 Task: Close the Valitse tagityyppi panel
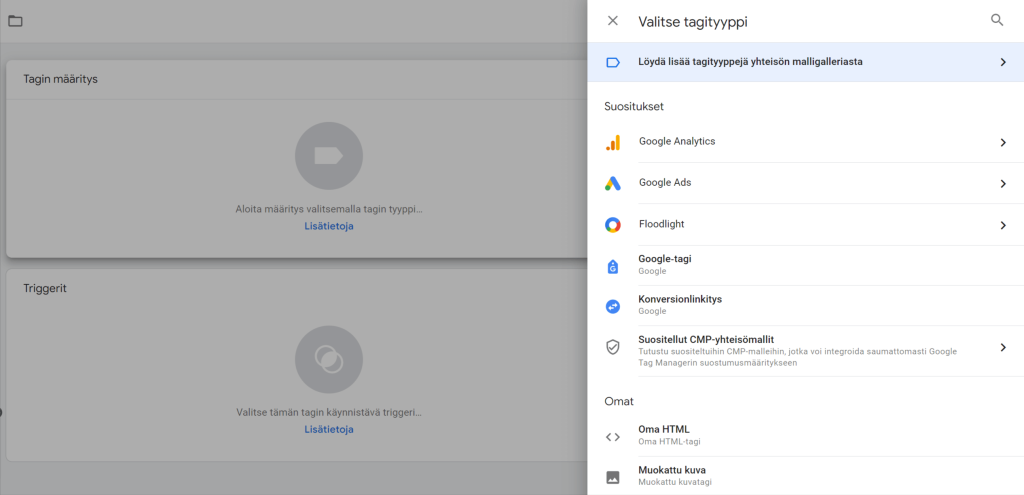[x=613, y=21]
